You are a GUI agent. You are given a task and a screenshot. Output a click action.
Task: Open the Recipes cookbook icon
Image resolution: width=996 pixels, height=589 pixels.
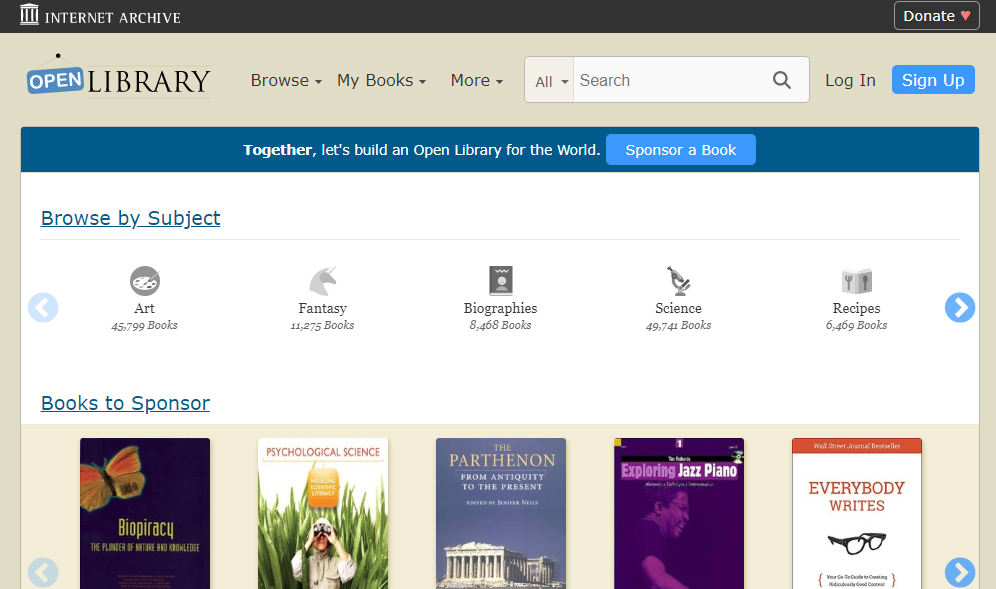coord(856,281)
